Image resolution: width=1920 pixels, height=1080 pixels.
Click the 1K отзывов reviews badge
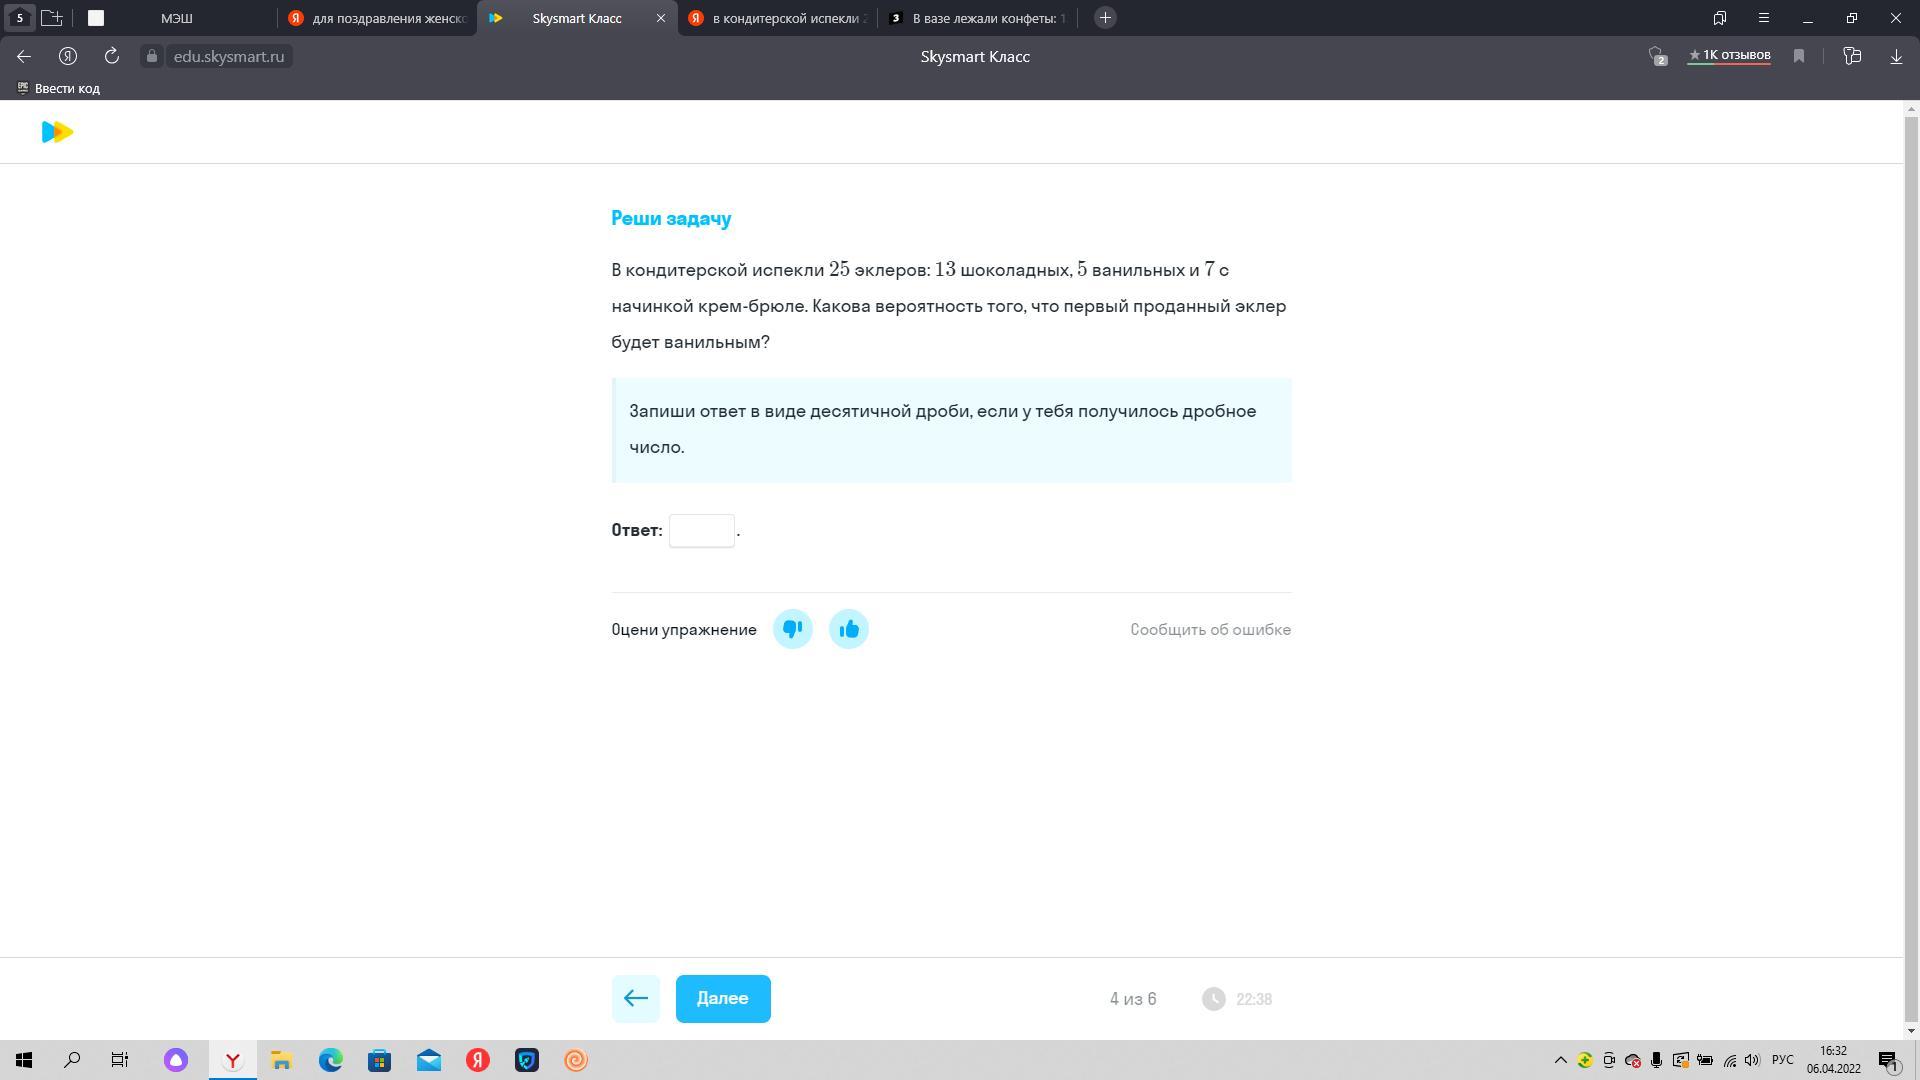point(1729,55)
